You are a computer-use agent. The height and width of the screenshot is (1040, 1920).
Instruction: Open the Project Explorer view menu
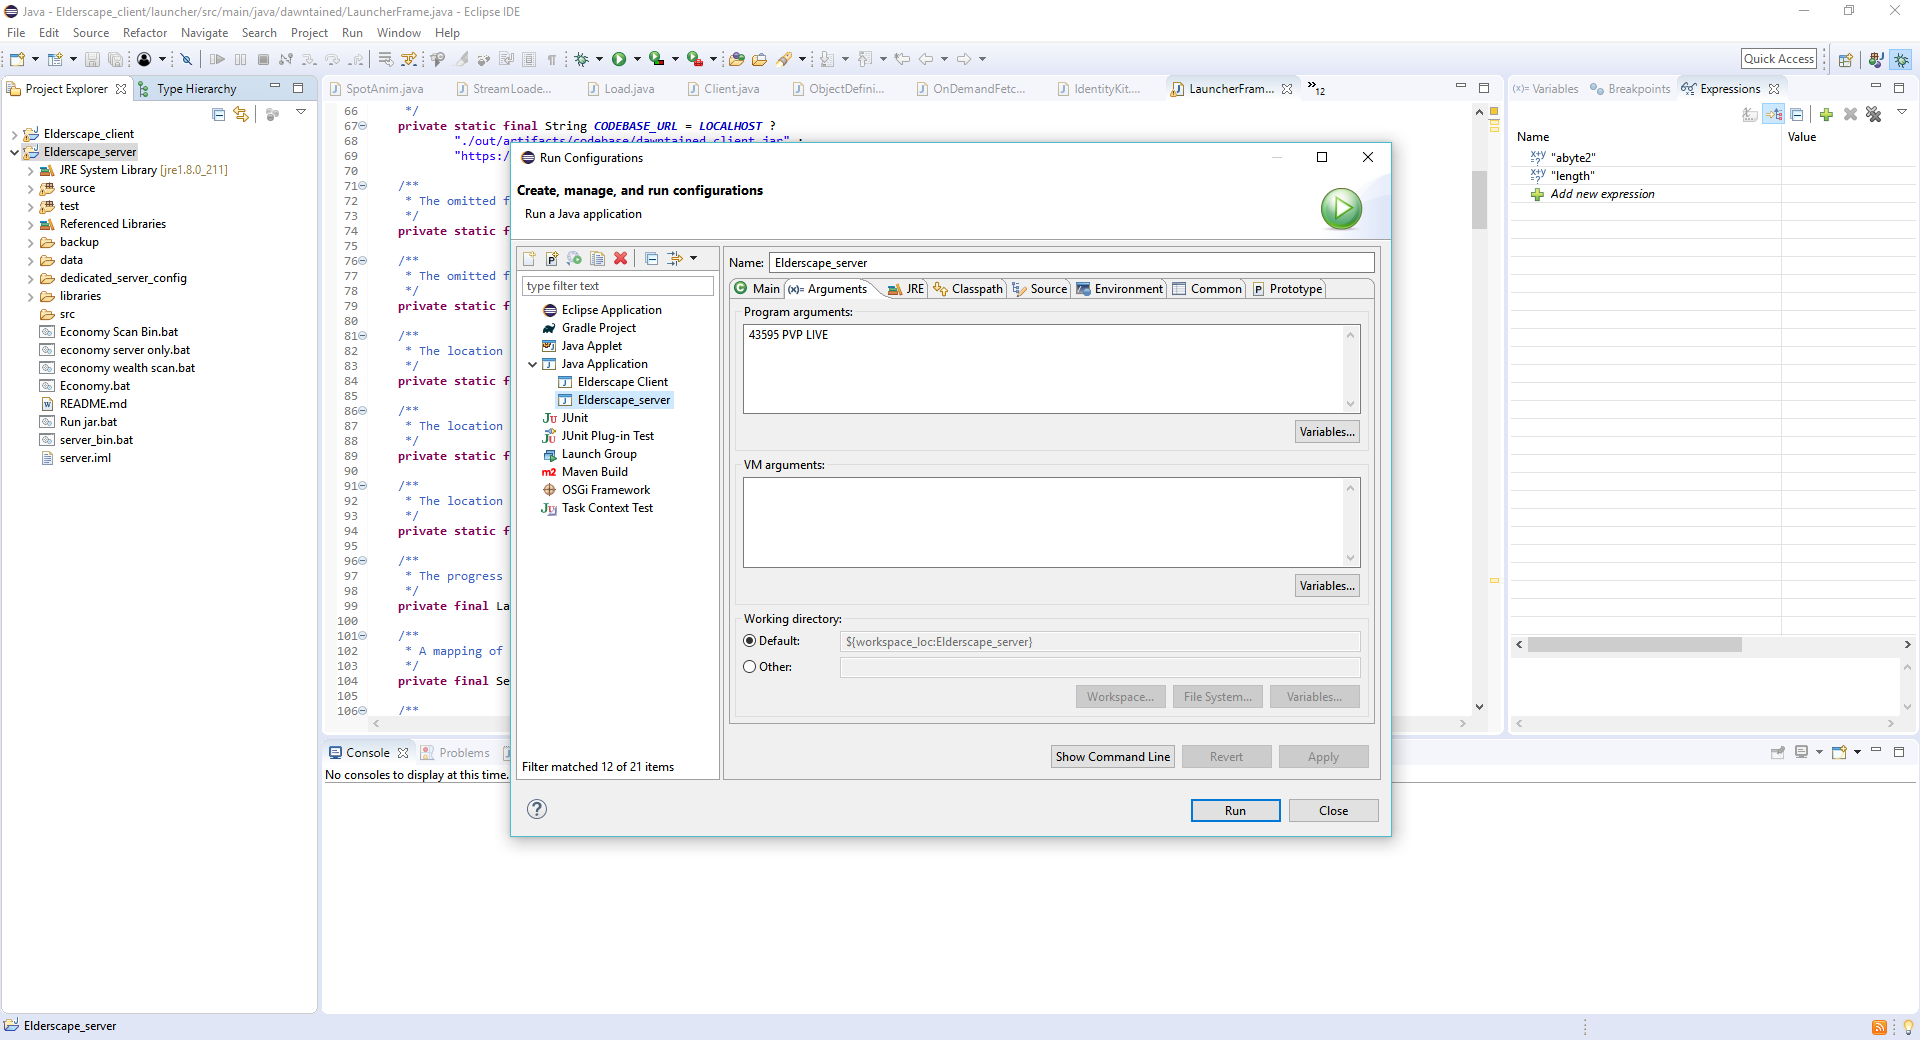pyautogui.click(x=301, y=113)
